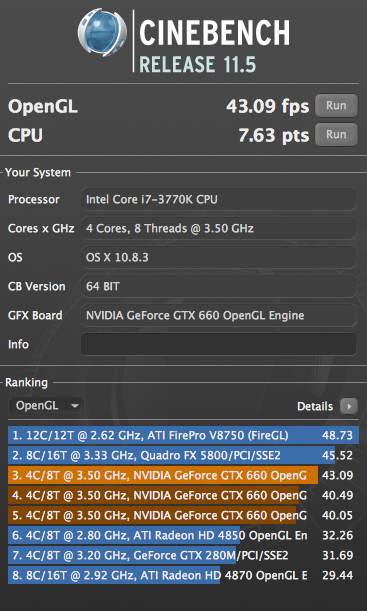Viewport: 367px width, 611px height.
Task: Click the Info text field
Action: [219, 344]
